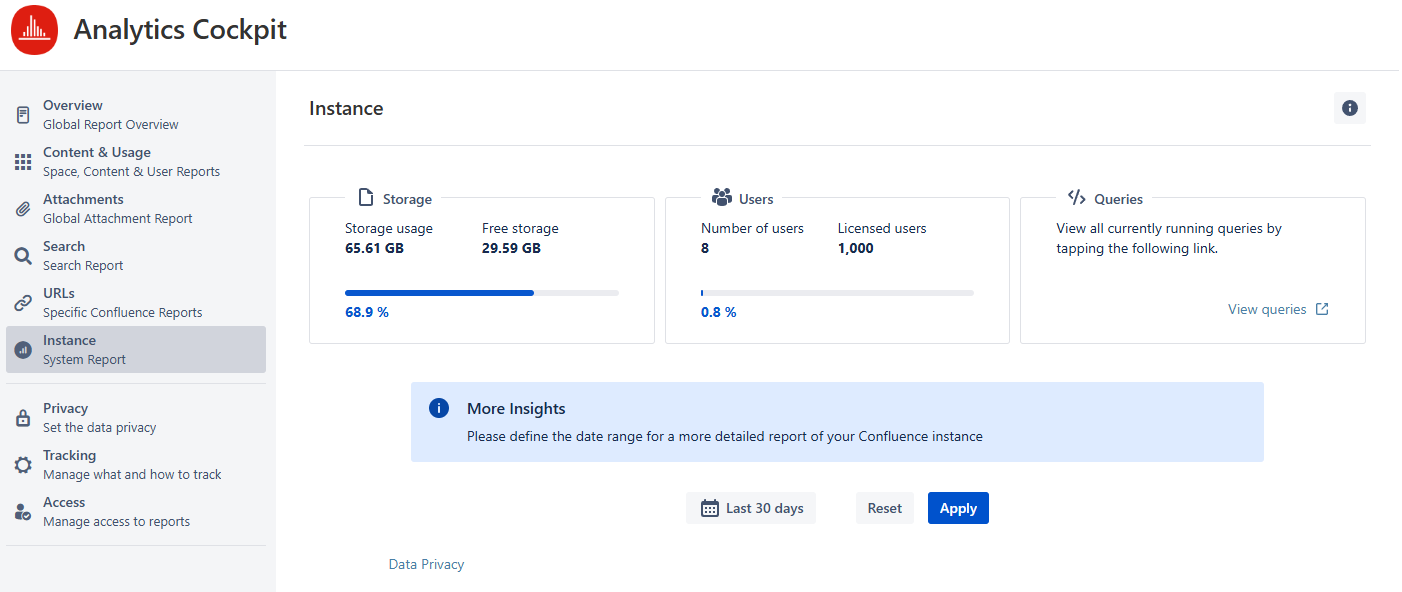
Task: Click the Overview document icon in sidebar
Action: 23,115
